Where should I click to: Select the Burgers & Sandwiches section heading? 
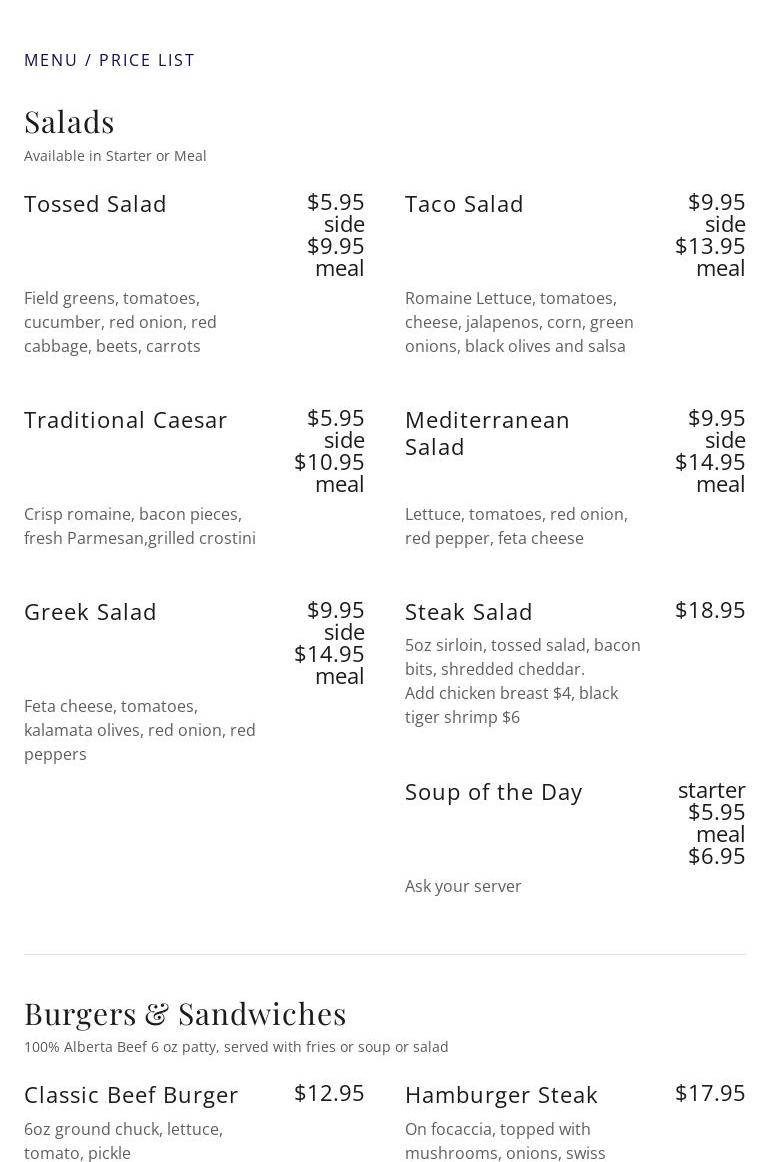point(185,1014)
